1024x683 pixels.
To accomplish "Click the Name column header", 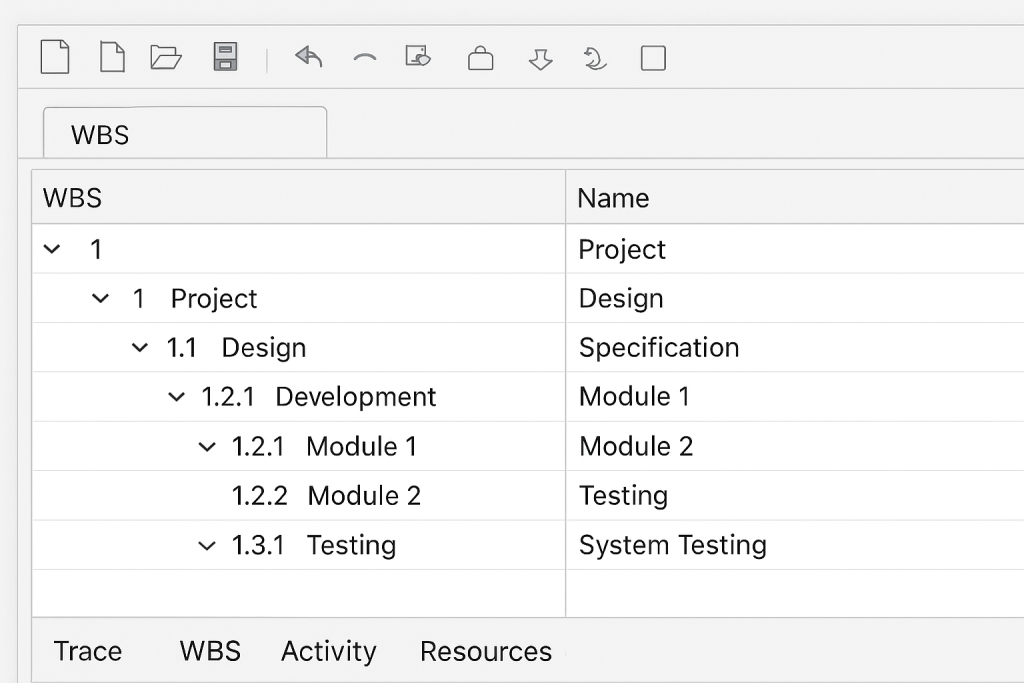I will pos(613,197).
